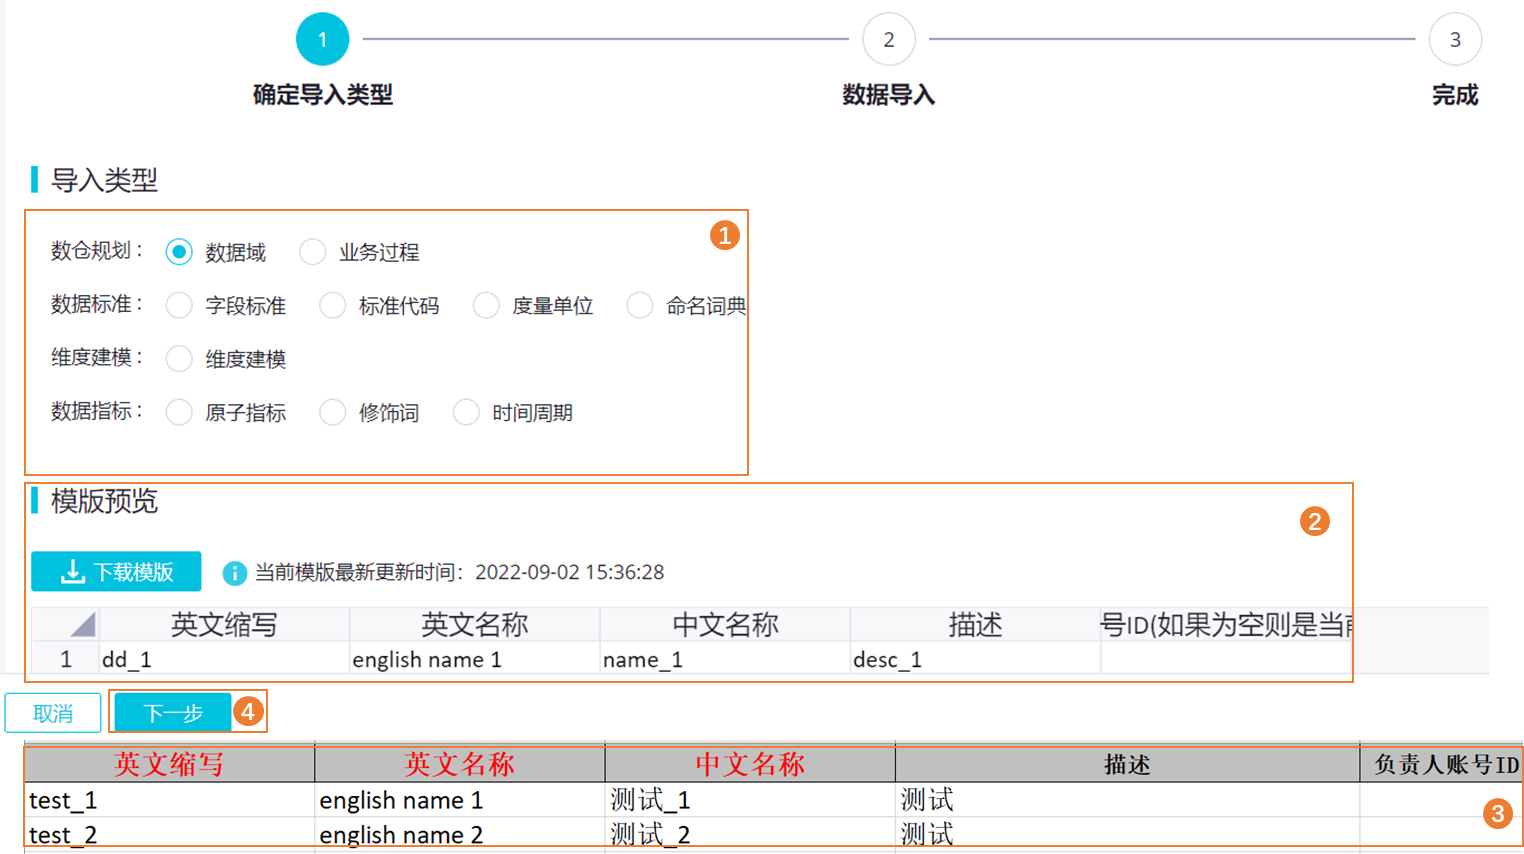1524x854 pixels.
Task: Click the red 中文名称 header in sample sheet
Action: pyautogui.click(x=750, y=764)
